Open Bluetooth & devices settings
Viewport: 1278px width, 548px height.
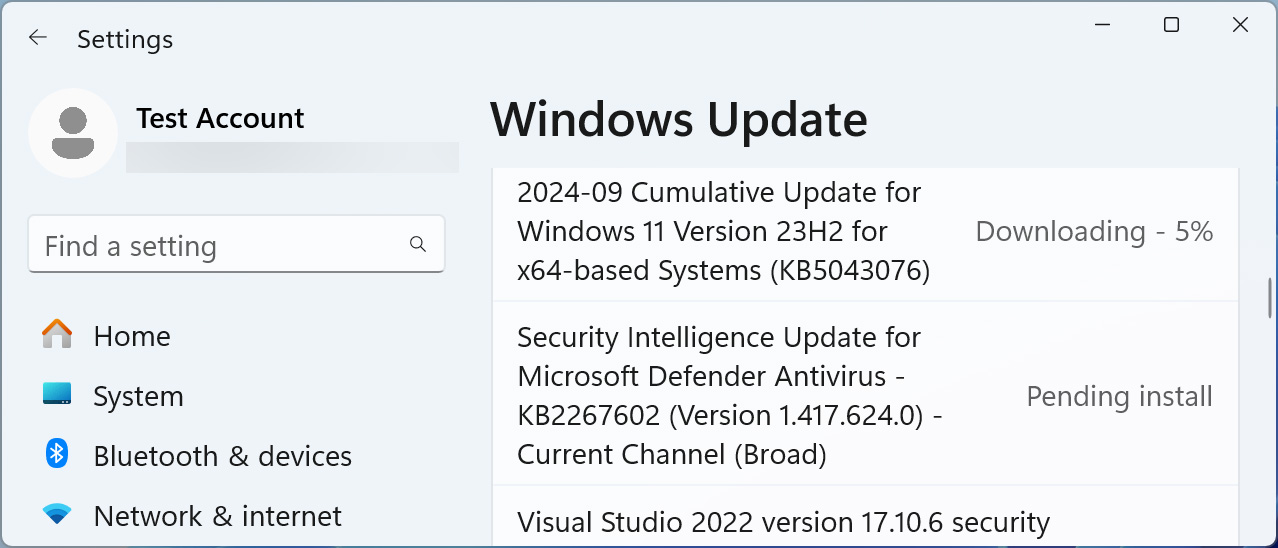click(x=222, y=456)
